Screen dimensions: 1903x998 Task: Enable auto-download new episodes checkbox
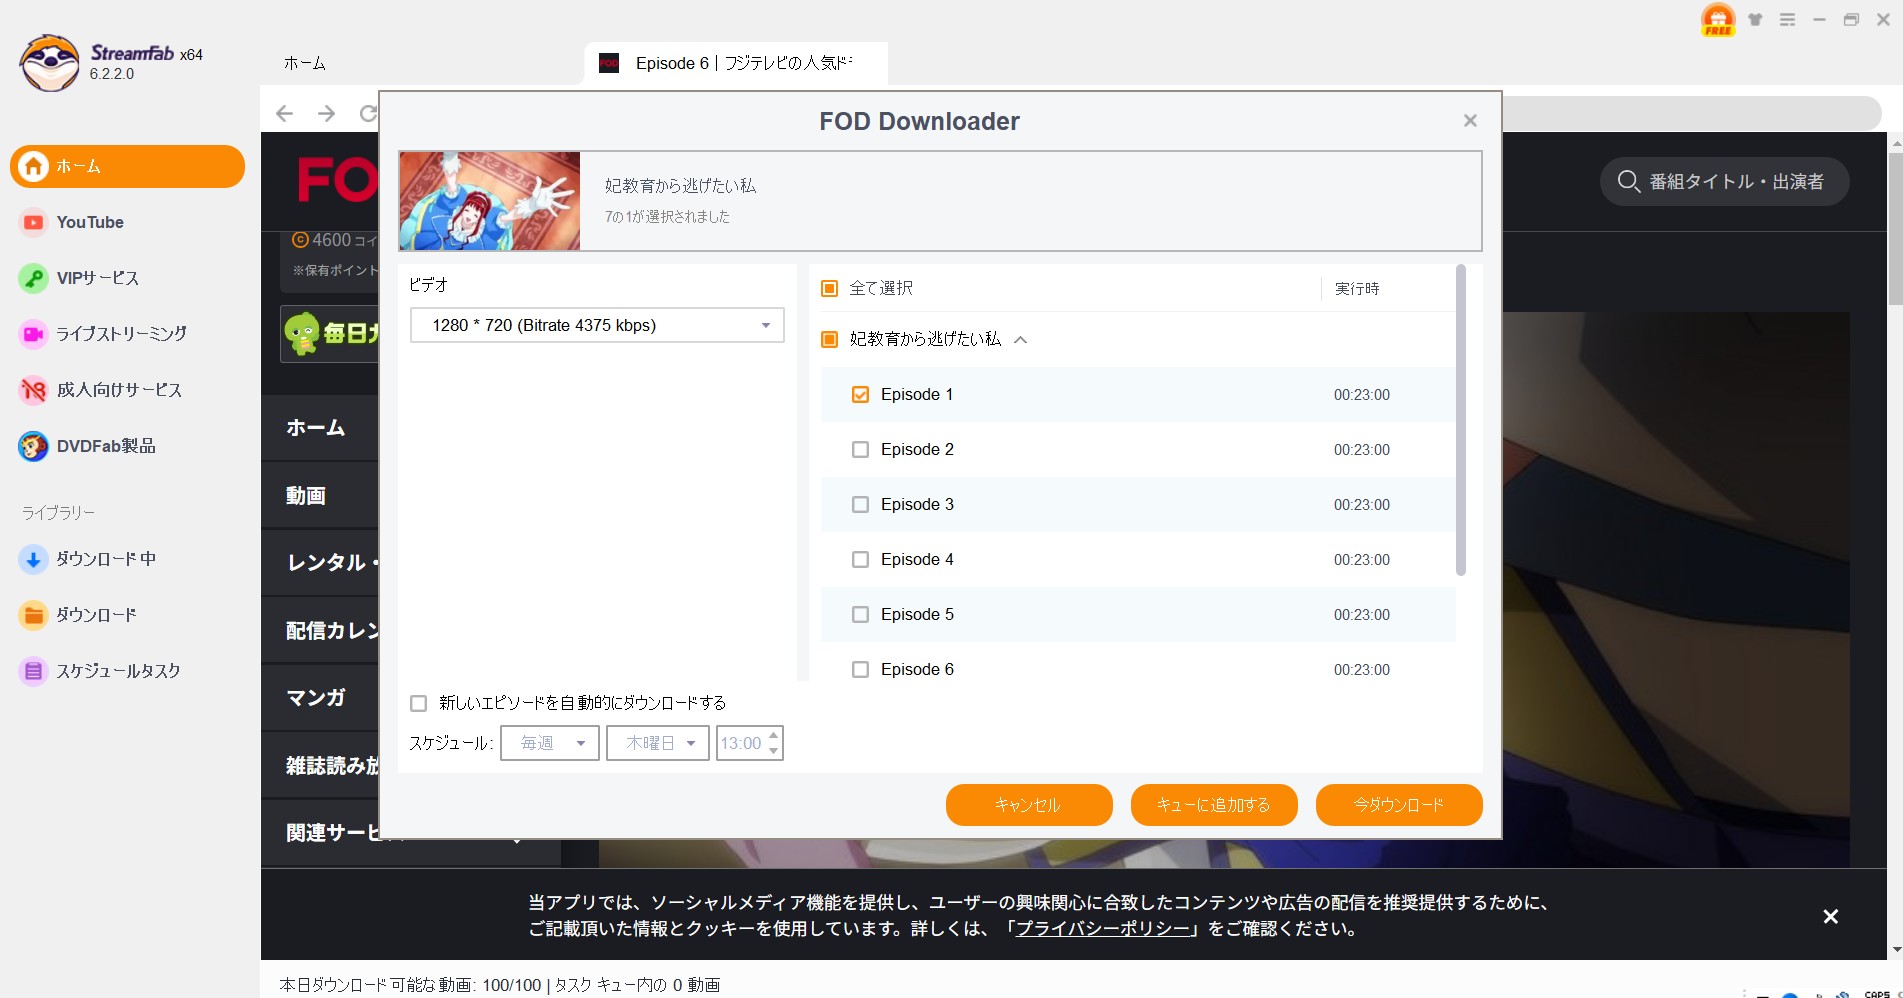click(x=419, y=704)
